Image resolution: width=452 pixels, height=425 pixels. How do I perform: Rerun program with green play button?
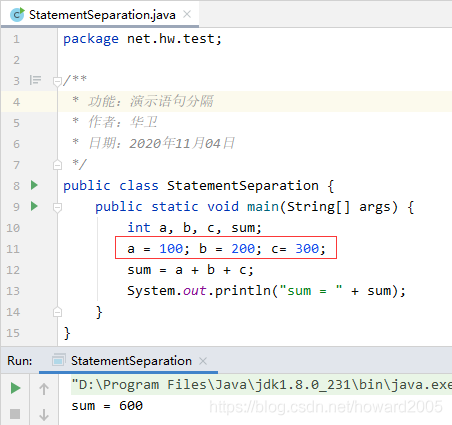(x=15, y=388)
